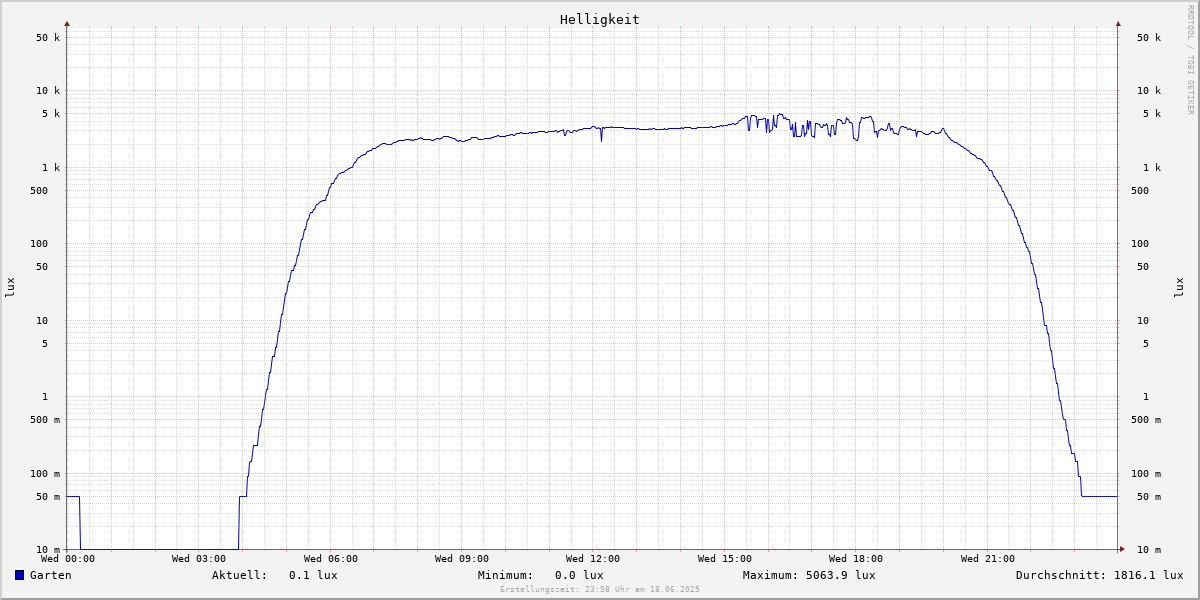Click the "Wed 21:00" time axis label
The image size is (1200, 600).
pyautogui.click(x=988, y=559)
